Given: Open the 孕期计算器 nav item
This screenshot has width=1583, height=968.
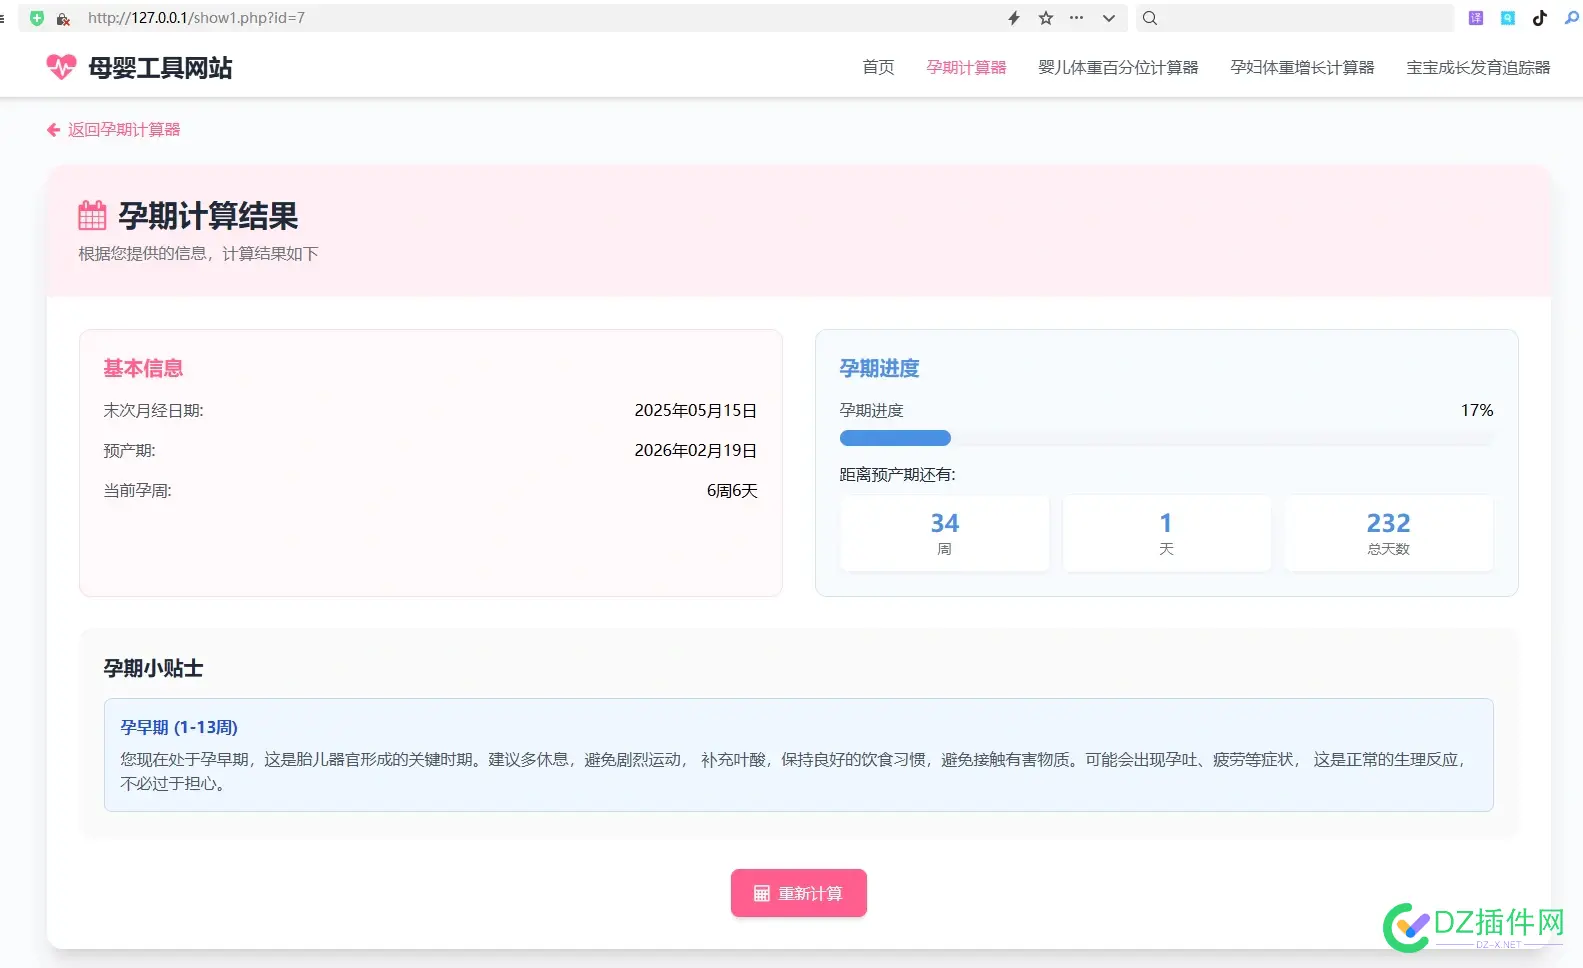Looking at the screenshot, I should click(x=966, y=67).
